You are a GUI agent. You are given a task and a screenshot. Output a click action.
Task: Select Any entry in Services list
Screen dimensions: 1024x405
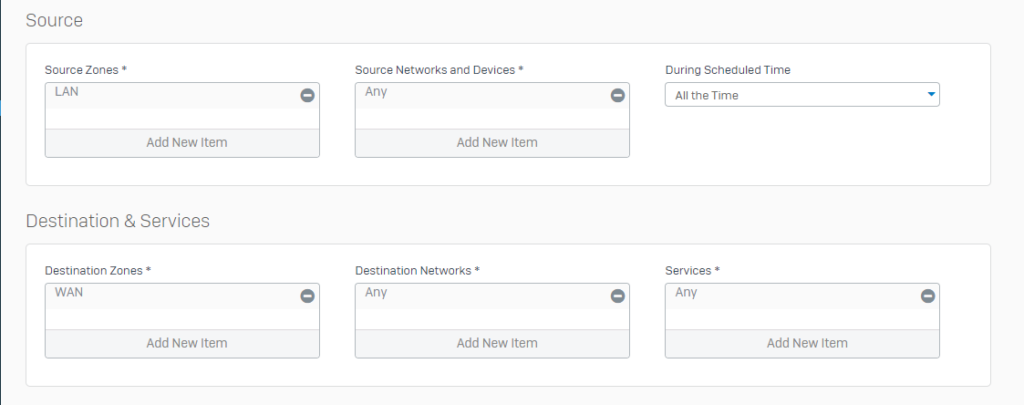point(686,293)
